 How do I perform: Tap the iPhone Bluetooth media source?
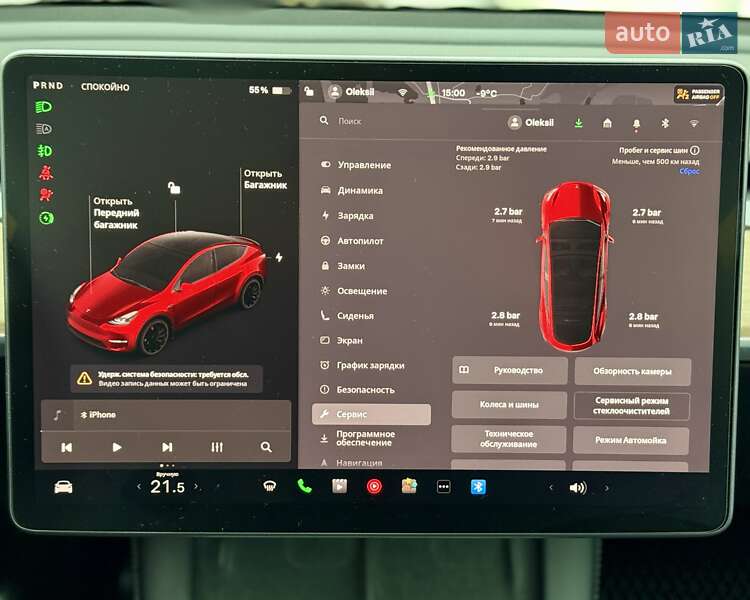coord(99,415)
